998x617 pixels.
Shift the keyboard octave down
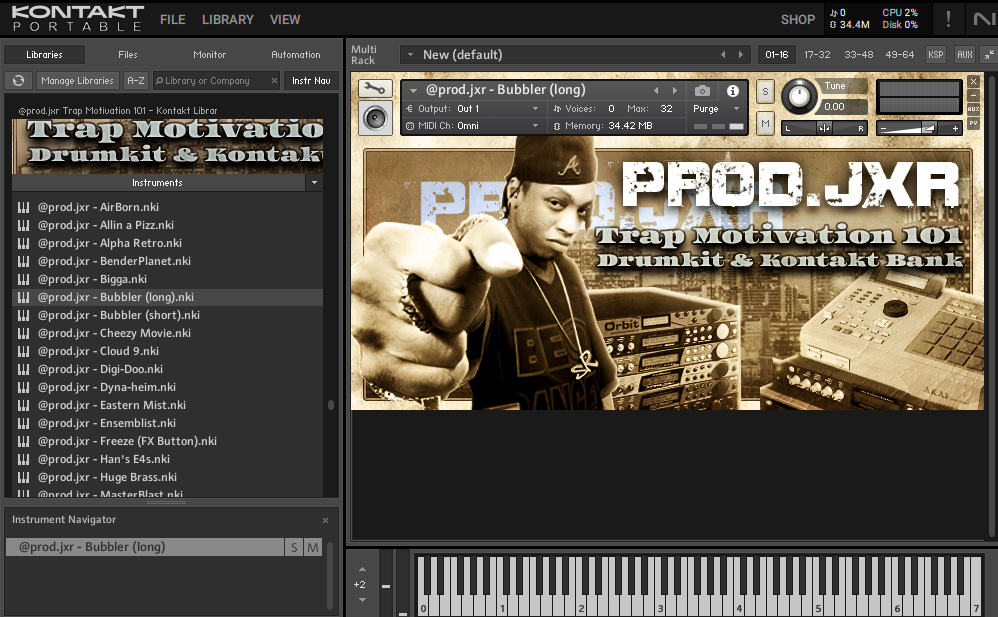(x=362, y=600)
